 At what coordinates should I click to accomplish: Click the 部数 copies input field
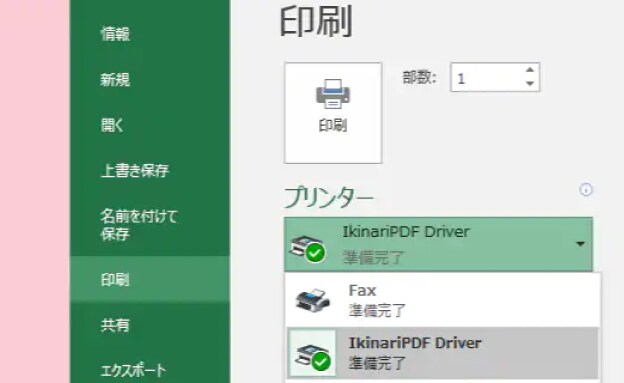tap(495, 77)
